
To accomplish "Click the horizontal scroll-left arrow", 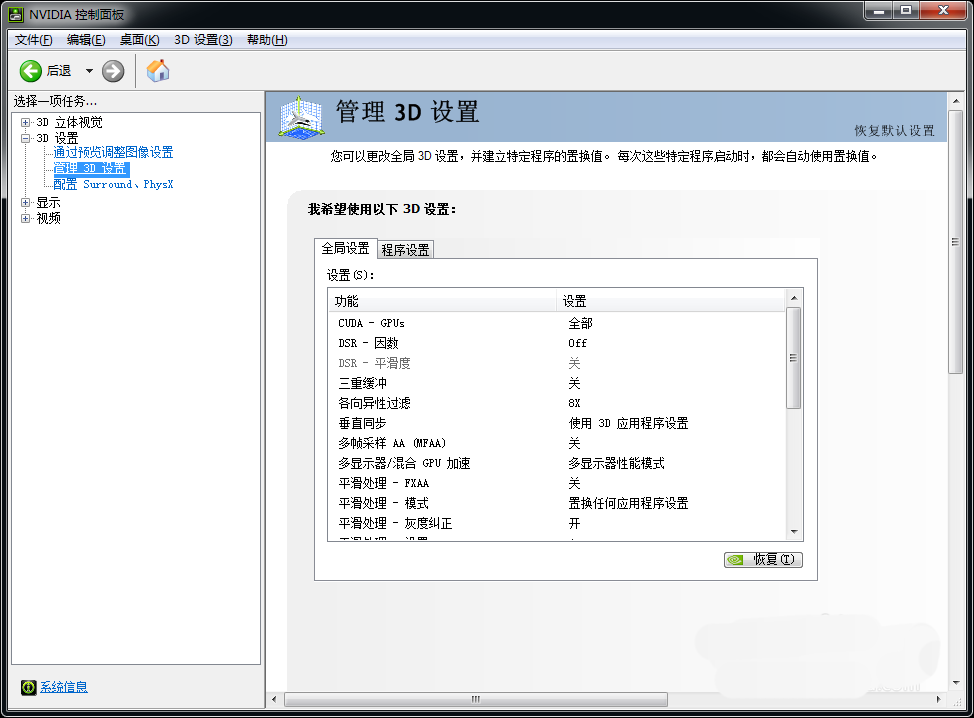I will point(275,699).
